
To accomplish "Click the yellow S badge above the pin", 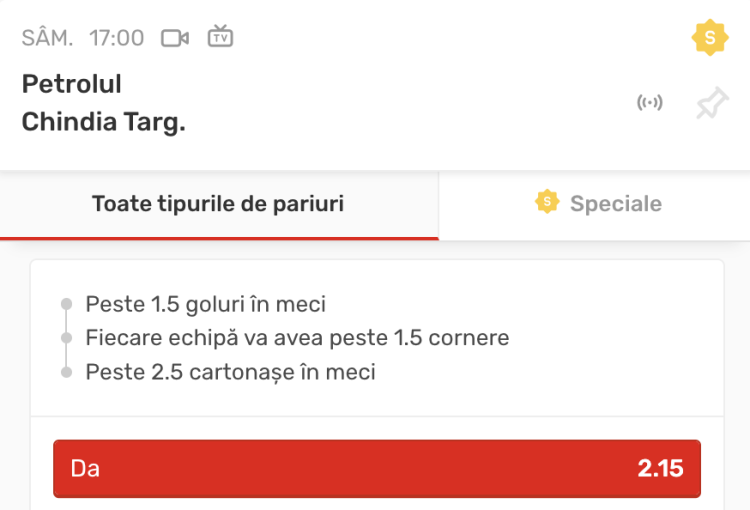I will (x=710, y=38).
